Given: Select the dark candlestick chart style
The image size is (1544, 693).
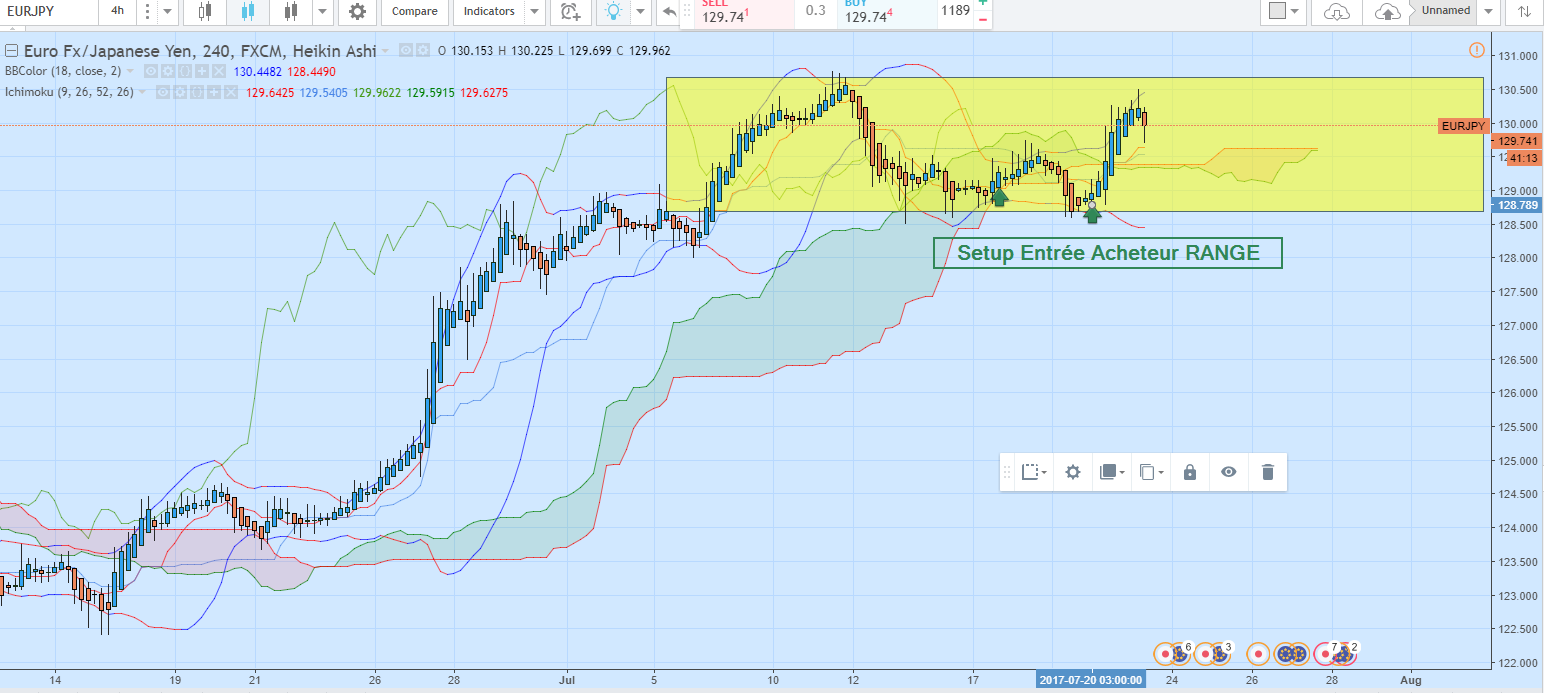Looking at the screenshot, I should tap(291, 11).
